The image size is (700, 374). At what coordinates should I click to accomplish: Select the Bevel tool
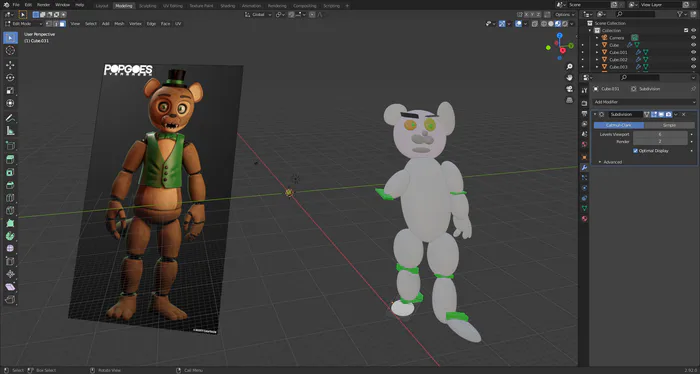10,185
